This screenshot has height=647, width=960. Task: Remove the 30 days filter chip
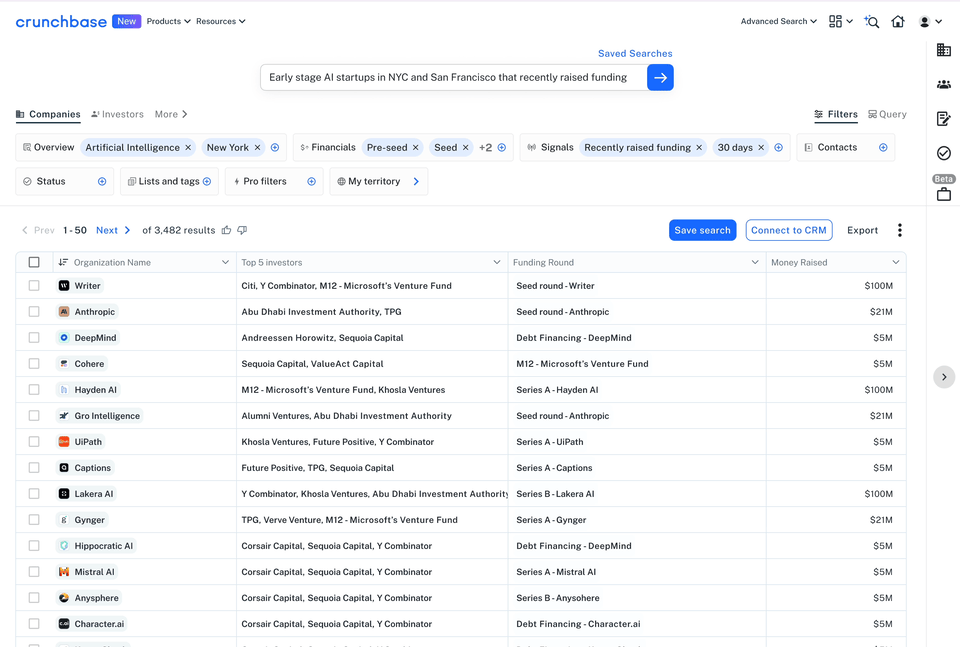point(761,148)
